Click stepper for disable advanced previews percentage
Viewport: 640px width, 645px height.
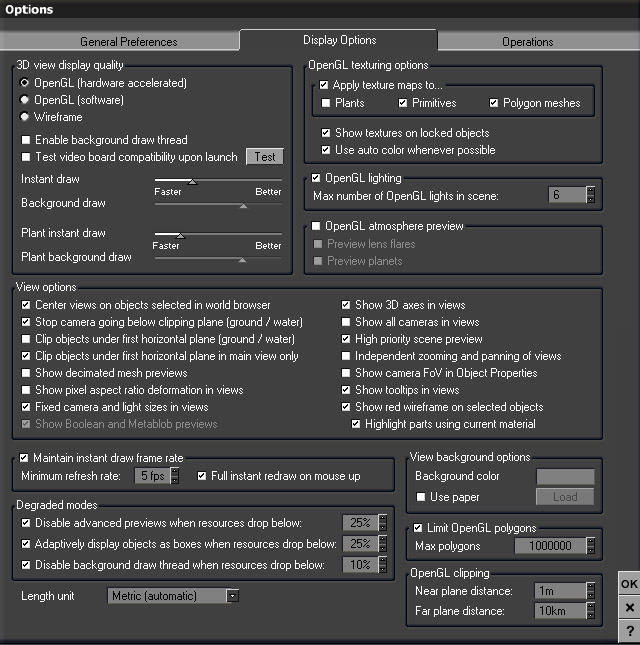381,523
